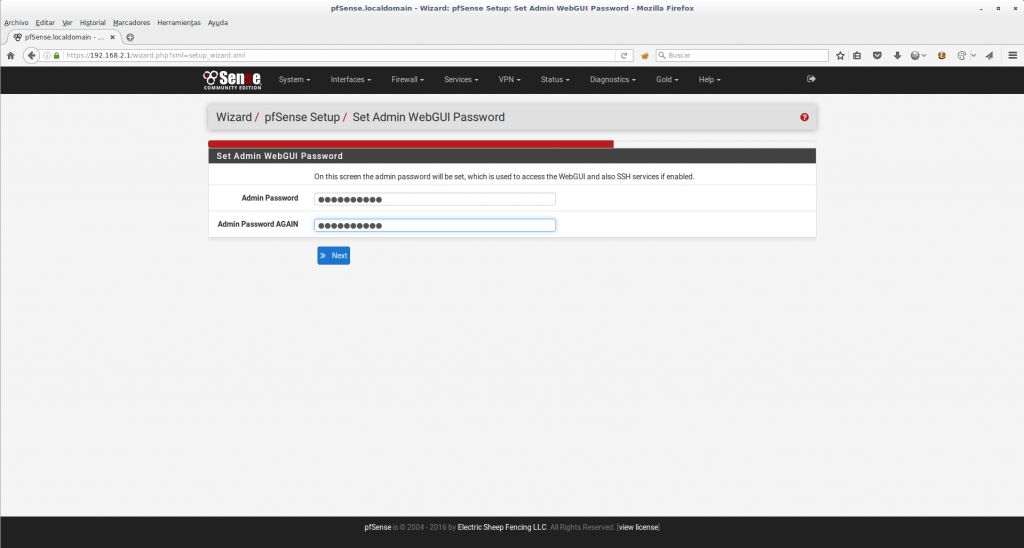Open the Firefox downloads arrow icon
1024x548 pixels.
[897, 55]
